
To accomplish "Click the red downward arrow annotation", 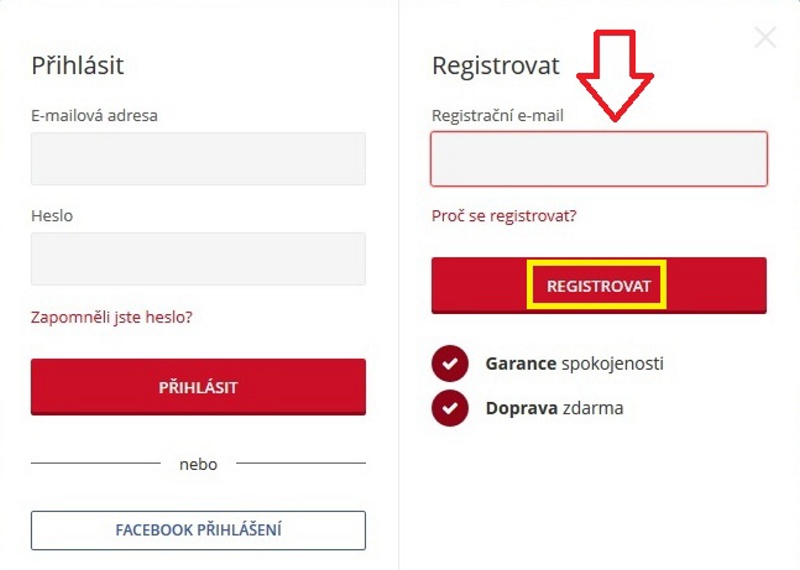I will tap(615, 76).
